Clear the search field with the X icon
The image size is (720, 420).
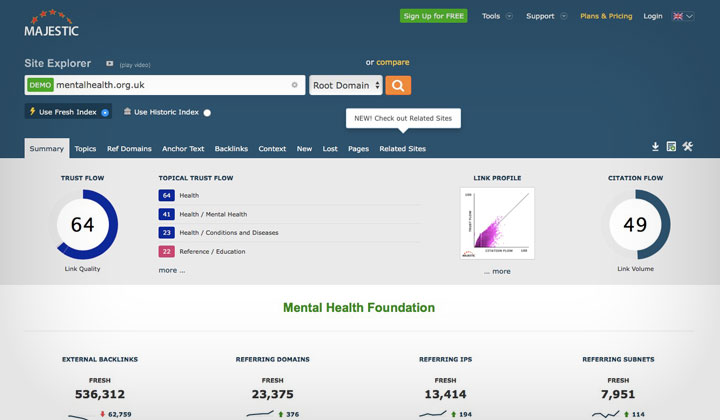click(x=294, y=85)
